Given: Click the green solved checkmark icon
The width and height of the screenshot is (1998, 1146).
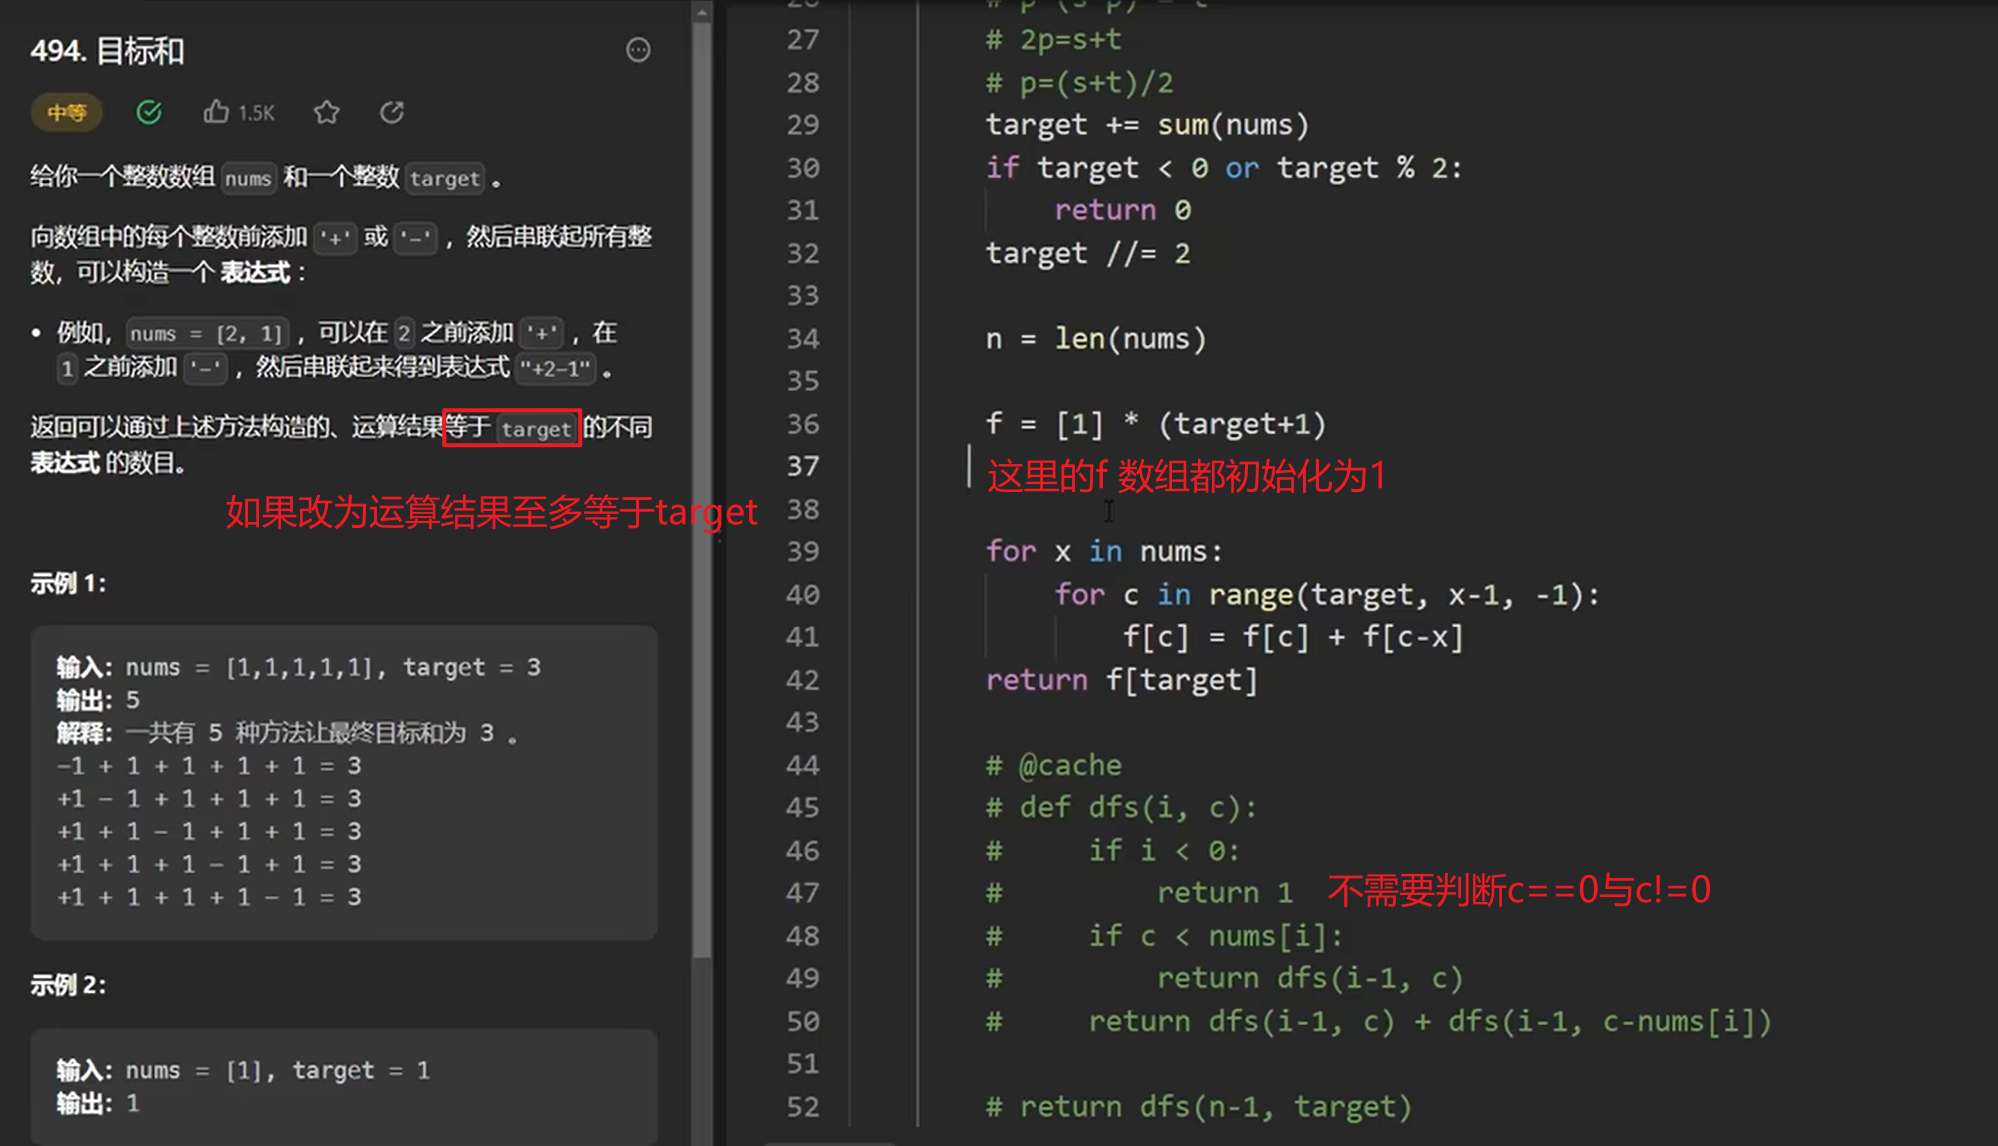Looking at the screenshot, I should [149, 112].
